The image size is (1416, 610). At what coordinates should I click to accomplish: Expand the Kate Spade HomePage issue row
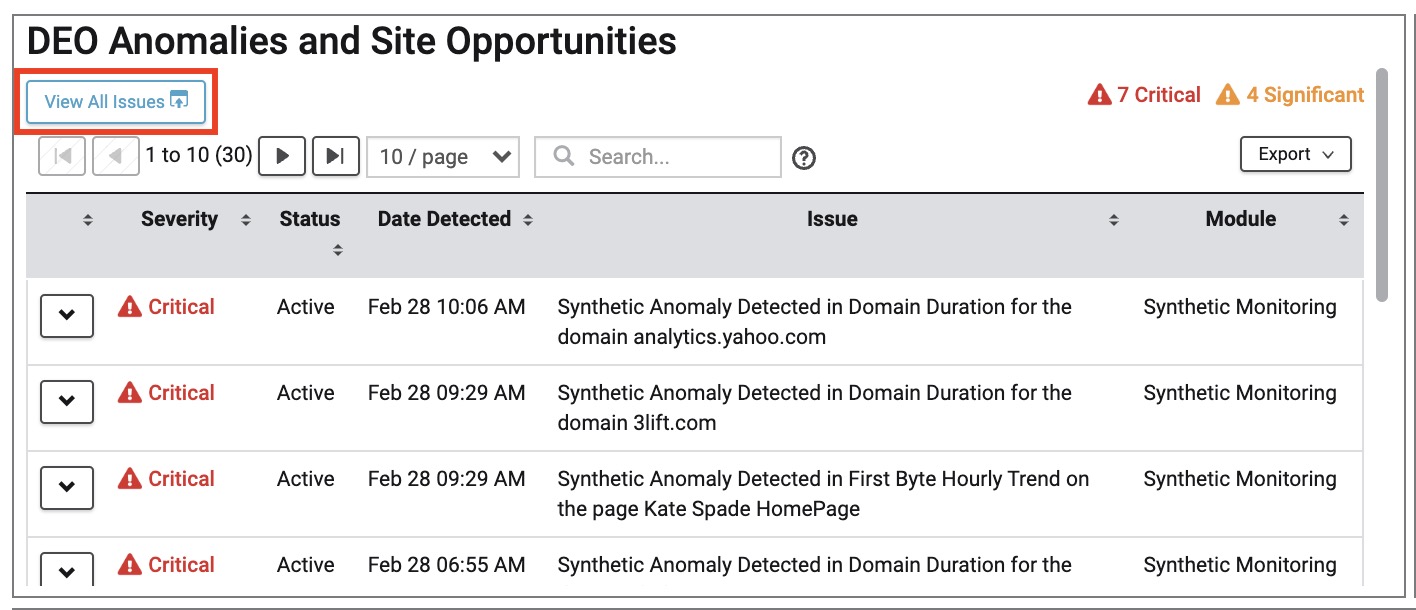(x=67, y=488)
